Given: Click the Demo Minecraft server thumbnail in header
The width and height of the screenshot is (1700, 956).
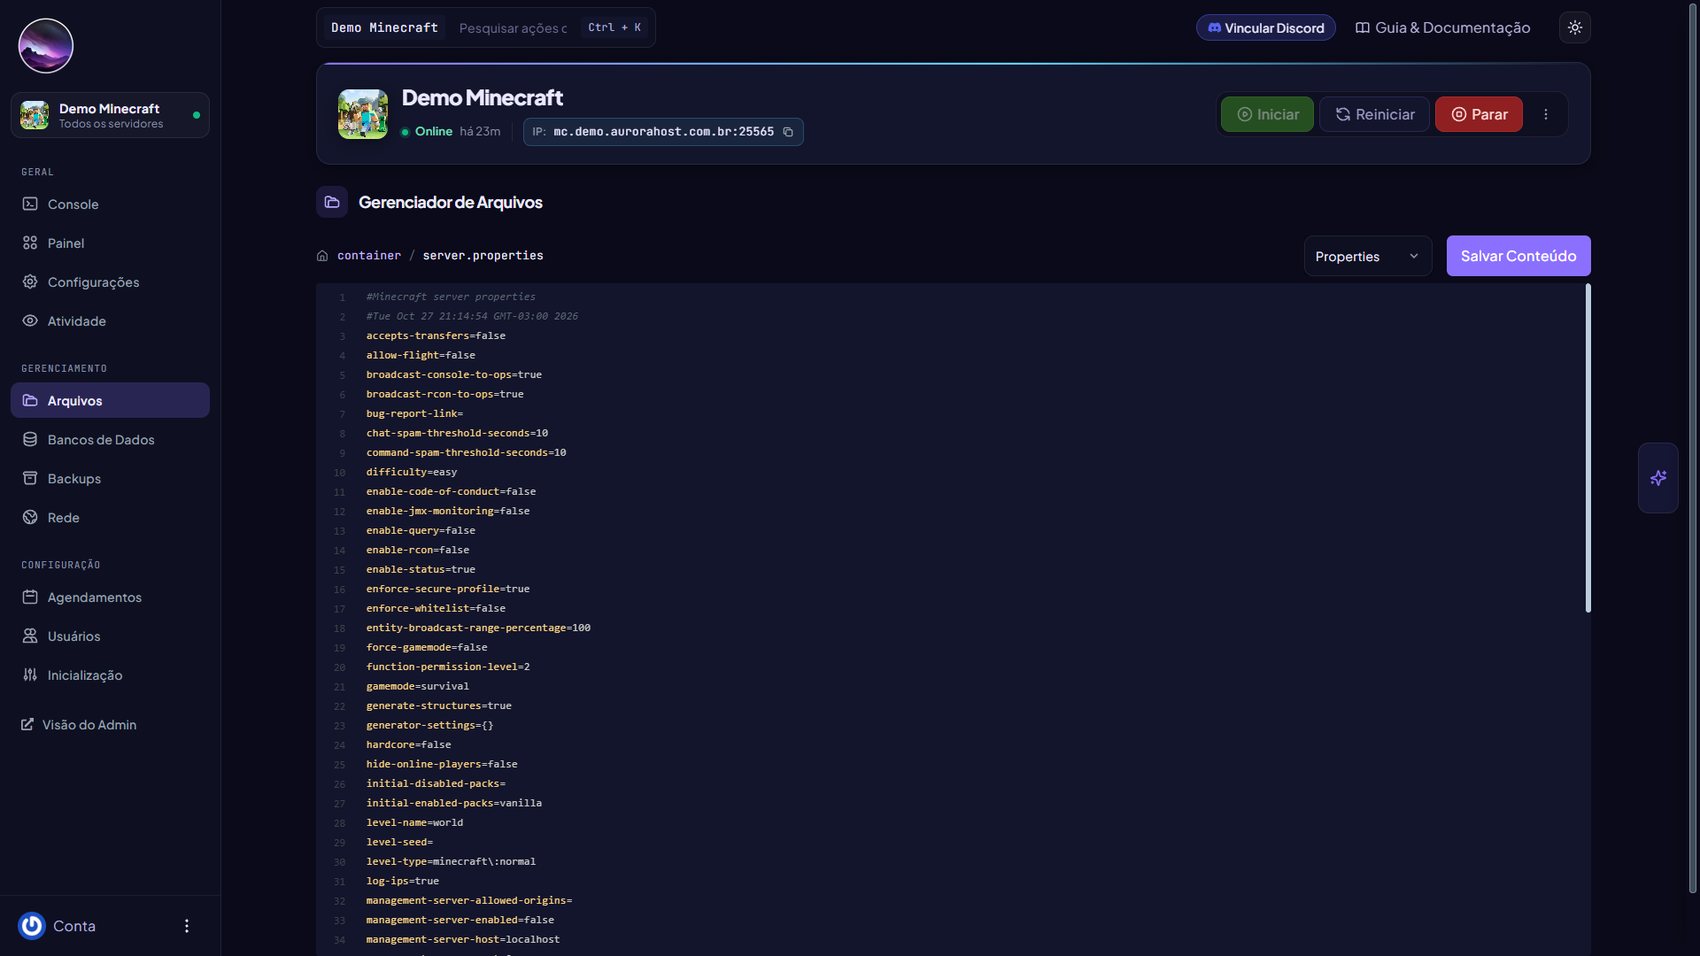Looking at the screenshot, I should pos(363,114).
